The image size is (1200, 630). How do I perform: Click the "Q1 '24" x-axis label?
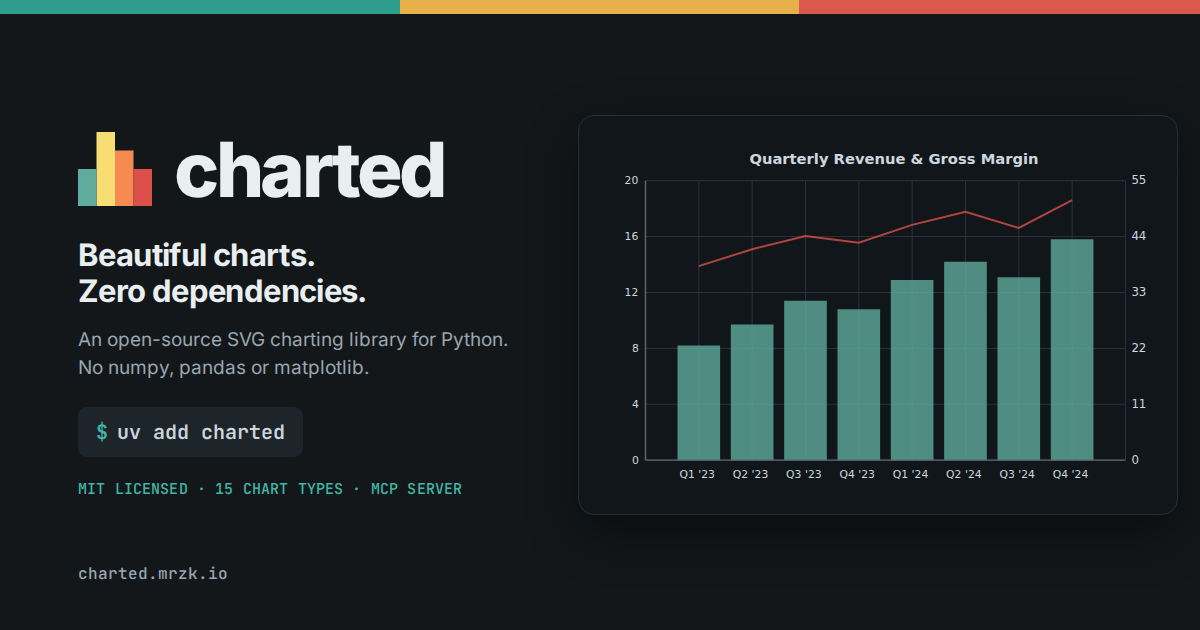(x=911, y=475)
